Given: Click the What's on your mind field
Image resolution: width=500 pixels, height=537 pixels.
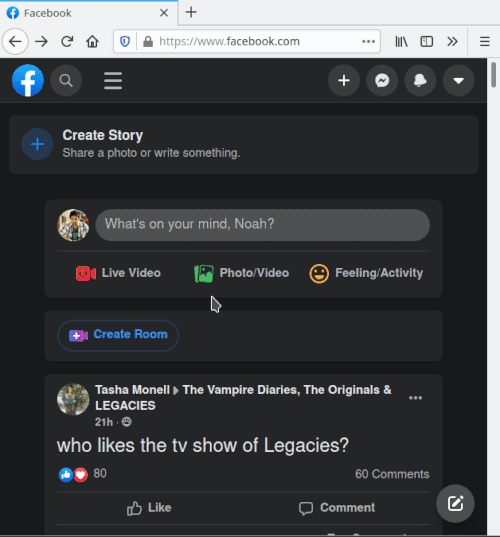Looking at the screenshot, I should 262,225.
